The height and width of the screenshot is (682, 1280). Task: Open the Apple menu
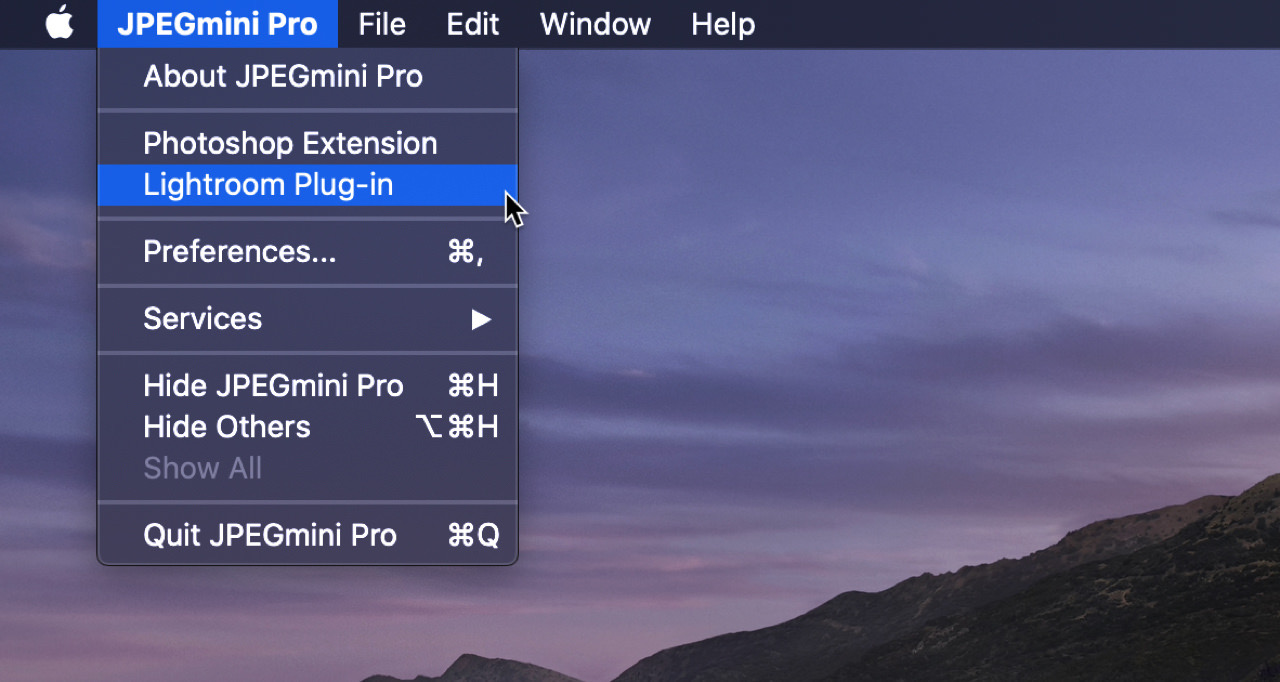pos(60,23)
